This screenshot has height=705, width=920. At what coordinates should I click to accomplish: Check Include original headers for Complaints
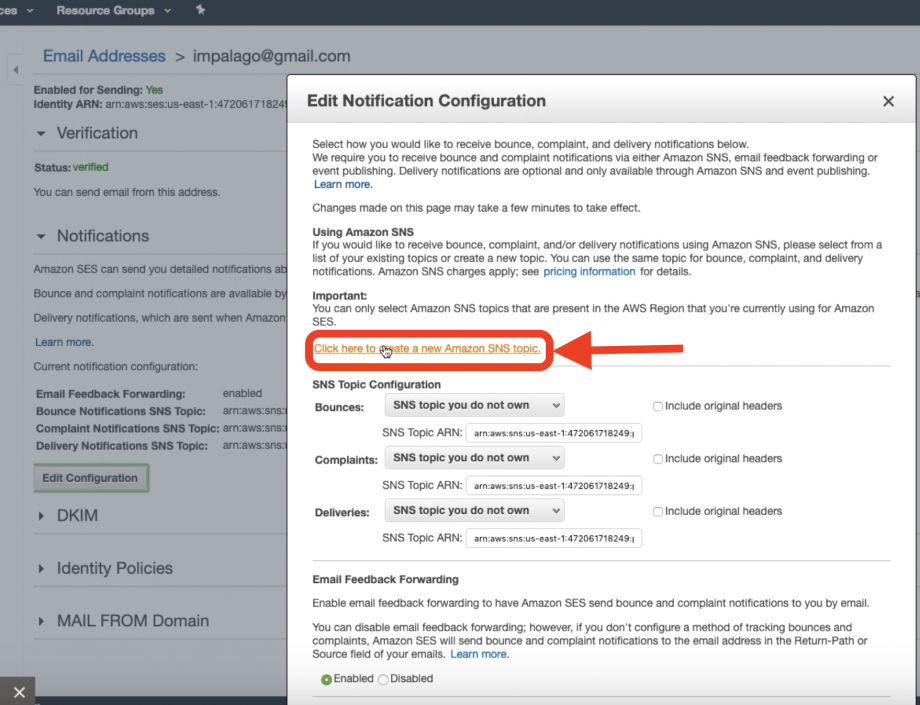pos(658,459)
